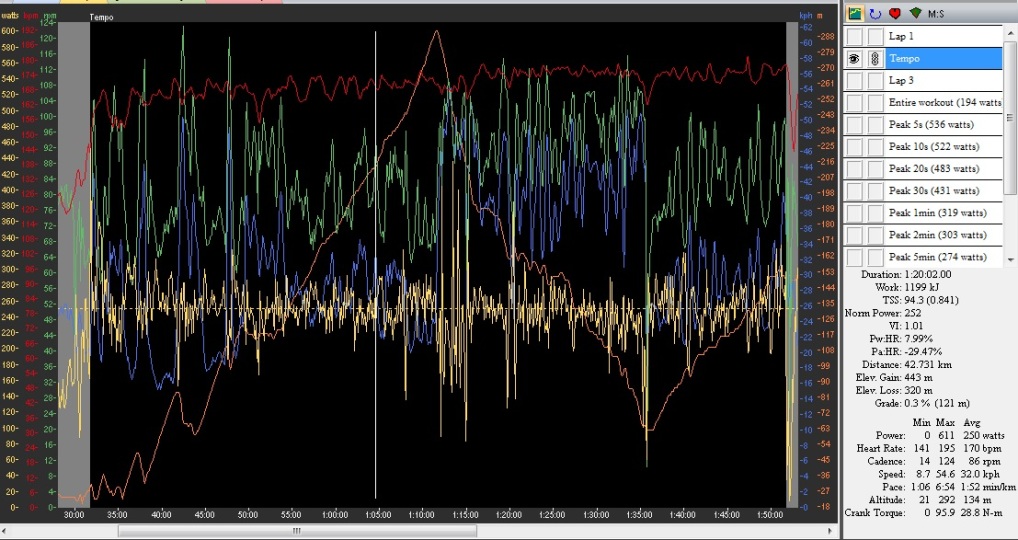1018x540 pixels.
Task: Click the Tempo label above the chart
Action: (101, 17)
